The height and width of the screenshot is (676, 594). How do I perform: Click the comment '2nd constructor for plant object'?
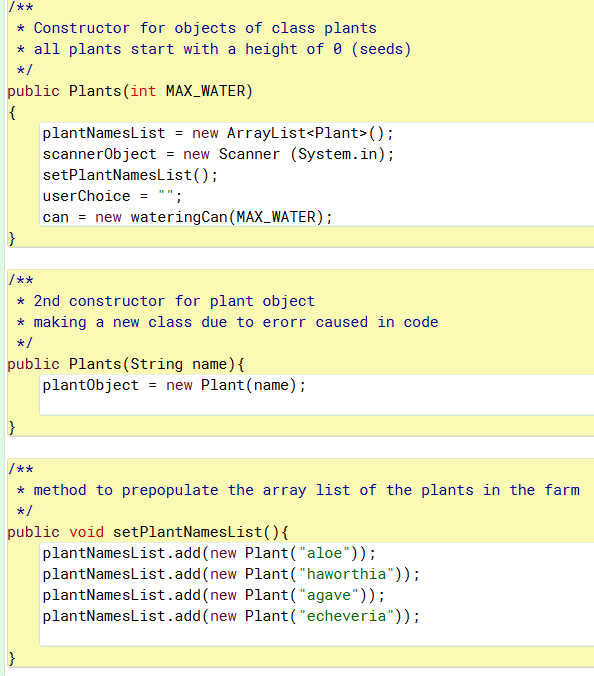[x=174, y=301]
